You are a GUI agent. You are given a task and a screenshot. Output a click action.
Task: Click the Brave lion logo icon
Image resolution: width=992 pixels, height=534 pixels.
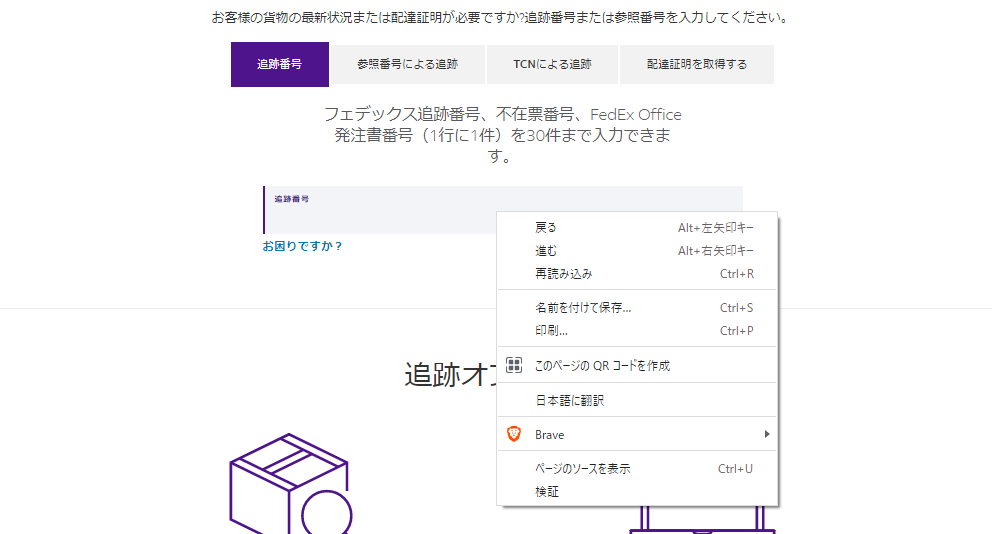click(x=514, y=434)
